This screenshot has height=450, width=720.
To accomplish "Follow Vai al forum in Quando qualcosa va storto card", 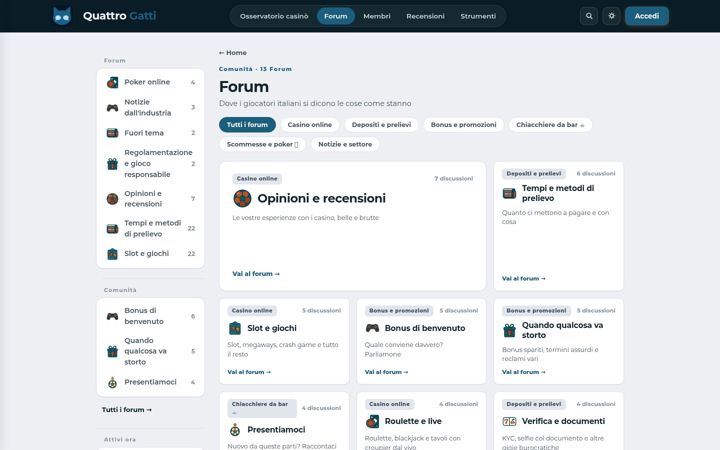I will pos(523,372).
